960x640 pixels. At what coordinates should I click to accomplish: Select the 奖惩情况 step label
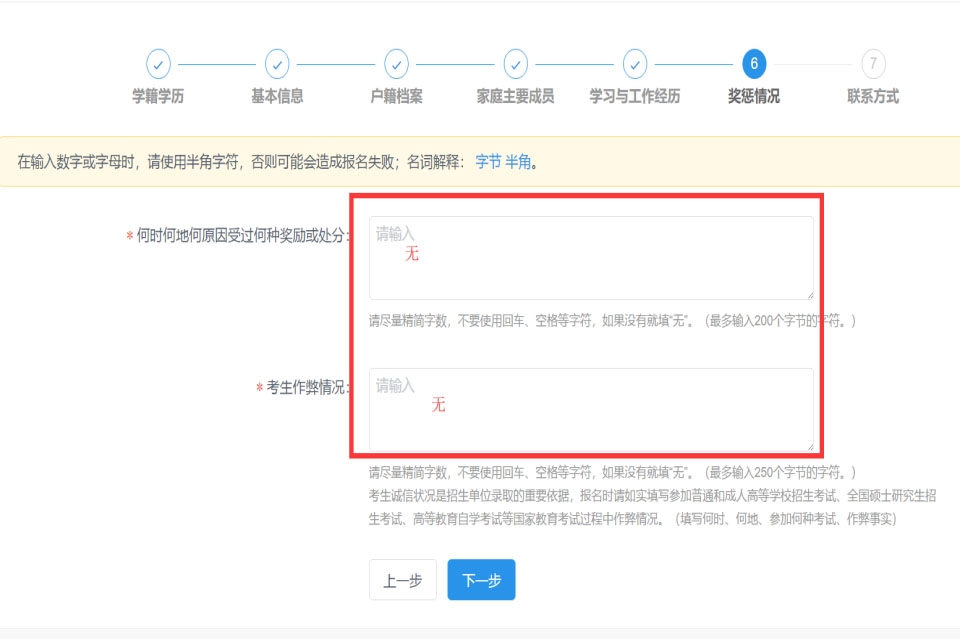tap(754, 97)
